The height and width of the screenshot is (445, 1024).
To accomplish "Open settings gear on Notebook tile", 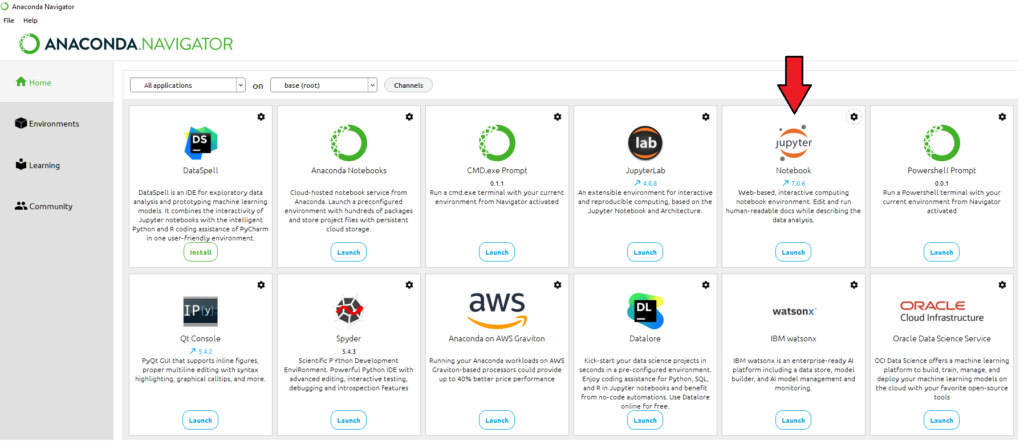I will pyautogui.click(x=854, y=117).
